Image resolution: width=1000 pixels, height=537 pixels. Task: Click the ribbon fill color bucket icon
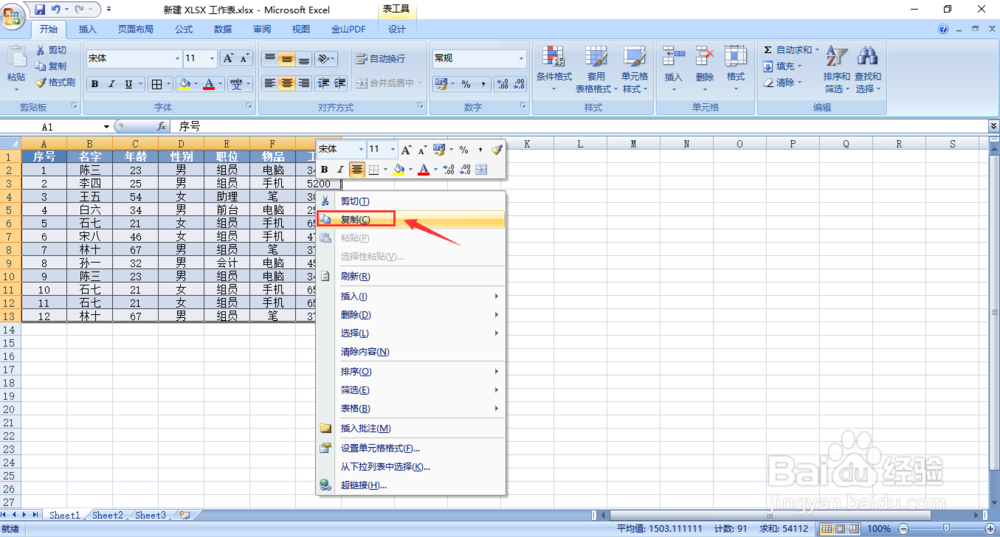[x=184, y=84]
